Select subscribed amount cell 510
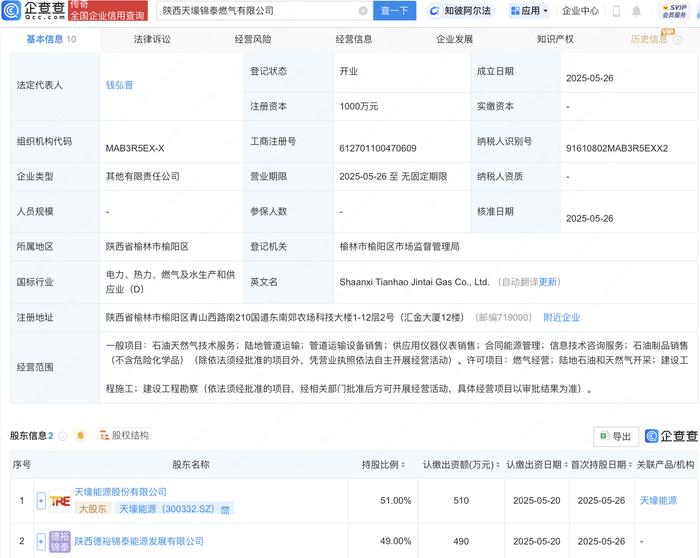The height and width of the screenshot is (558, 700). pyautogui.click(x=461, y=501)
